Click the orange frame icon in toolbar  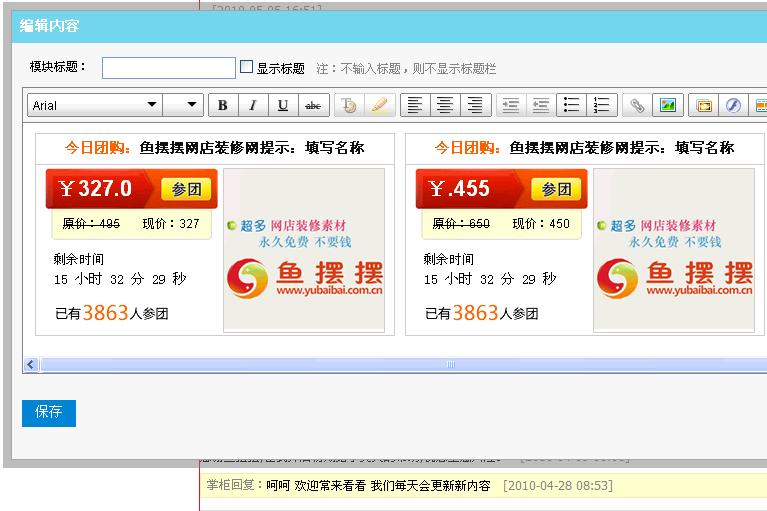point(703,105)
